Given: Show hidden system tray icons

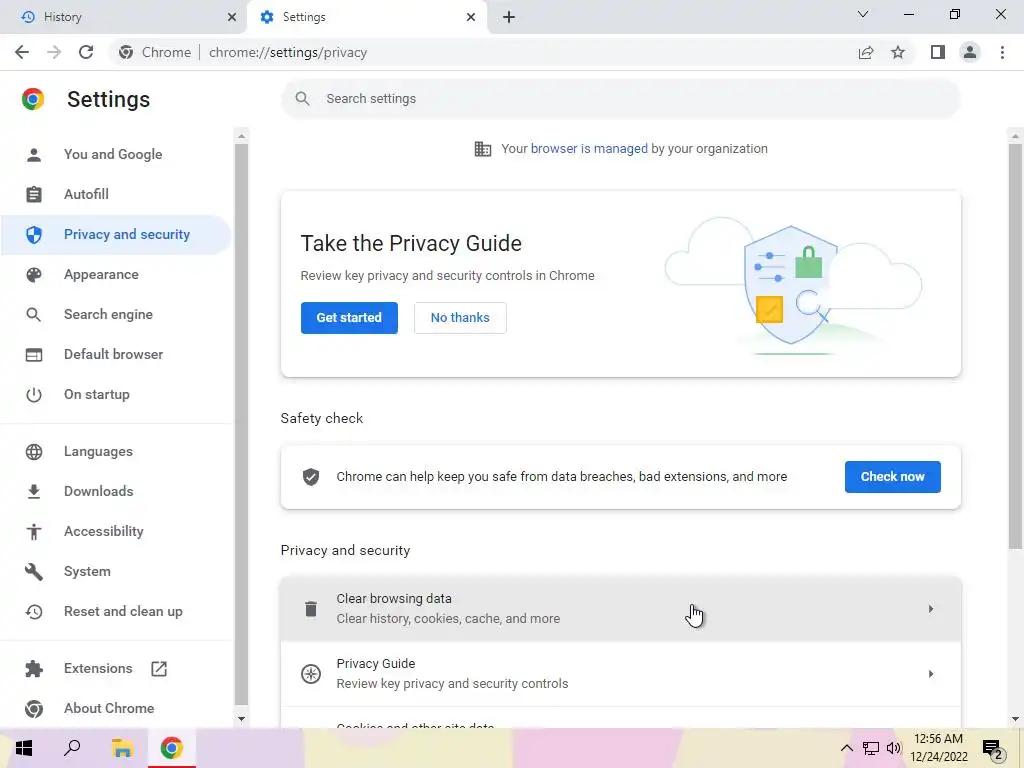Looking at the screenshot, I should point(846,748).
